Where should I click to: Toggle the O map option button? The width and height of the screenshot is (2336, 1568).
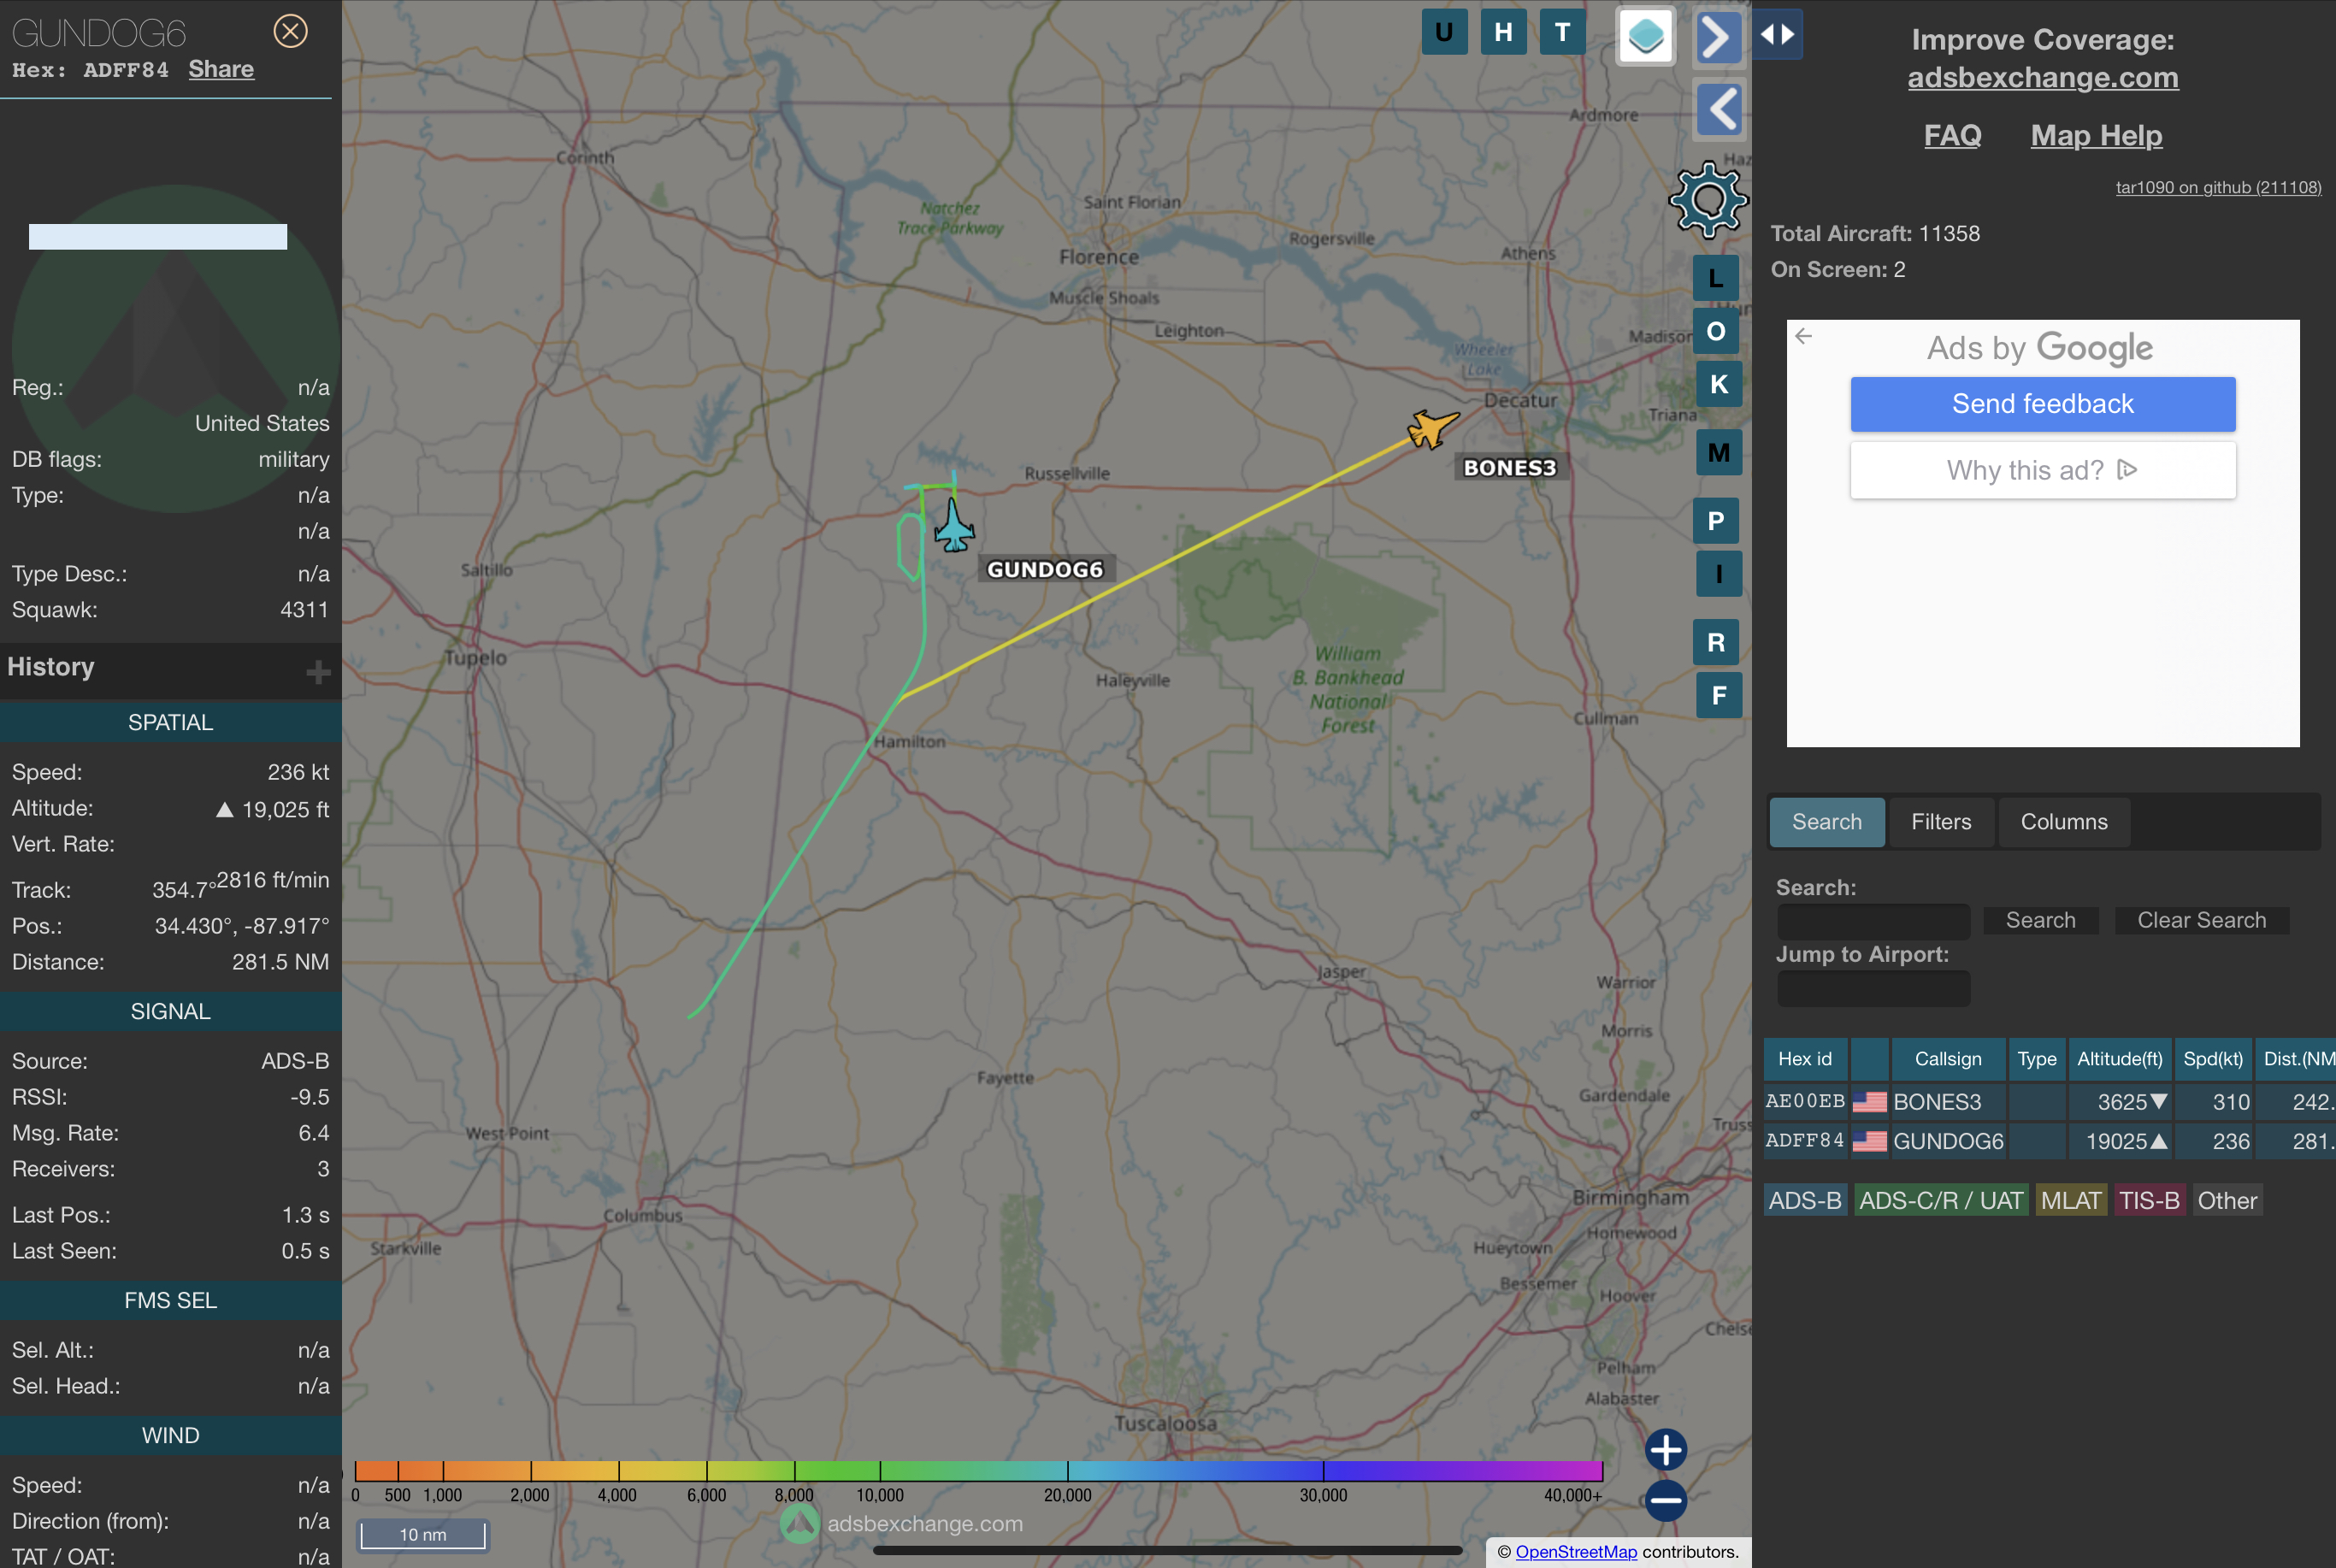click(1716, 331)
